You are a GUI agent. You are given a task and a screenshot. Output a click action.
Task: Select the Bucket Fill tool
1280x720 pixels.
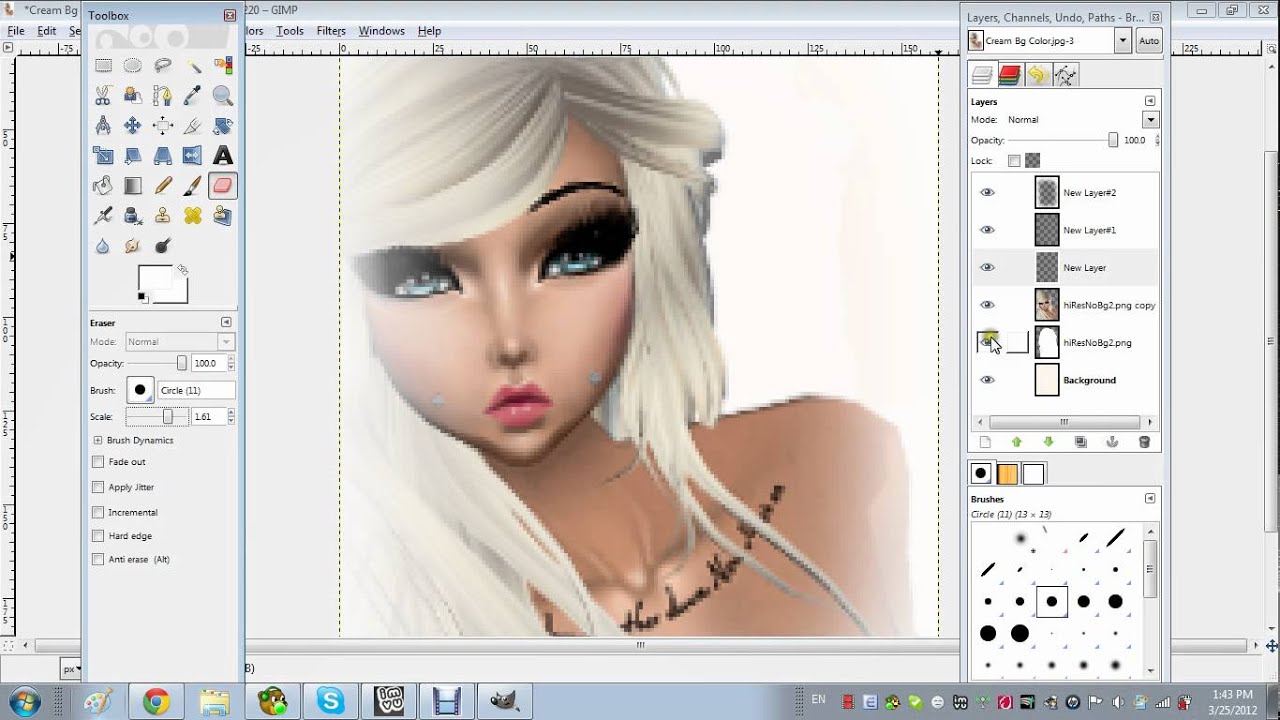tap(103, 186)
